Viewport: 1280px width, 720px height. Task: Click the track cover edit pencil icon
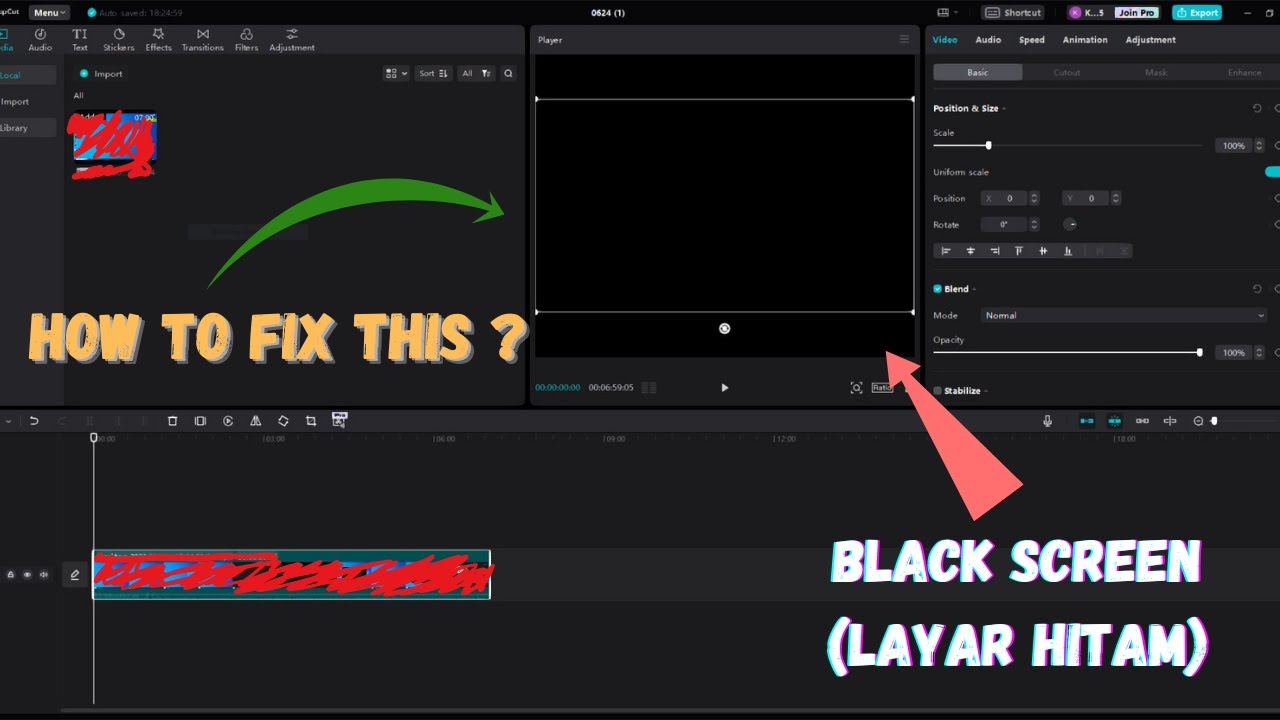tap(74, 575)
